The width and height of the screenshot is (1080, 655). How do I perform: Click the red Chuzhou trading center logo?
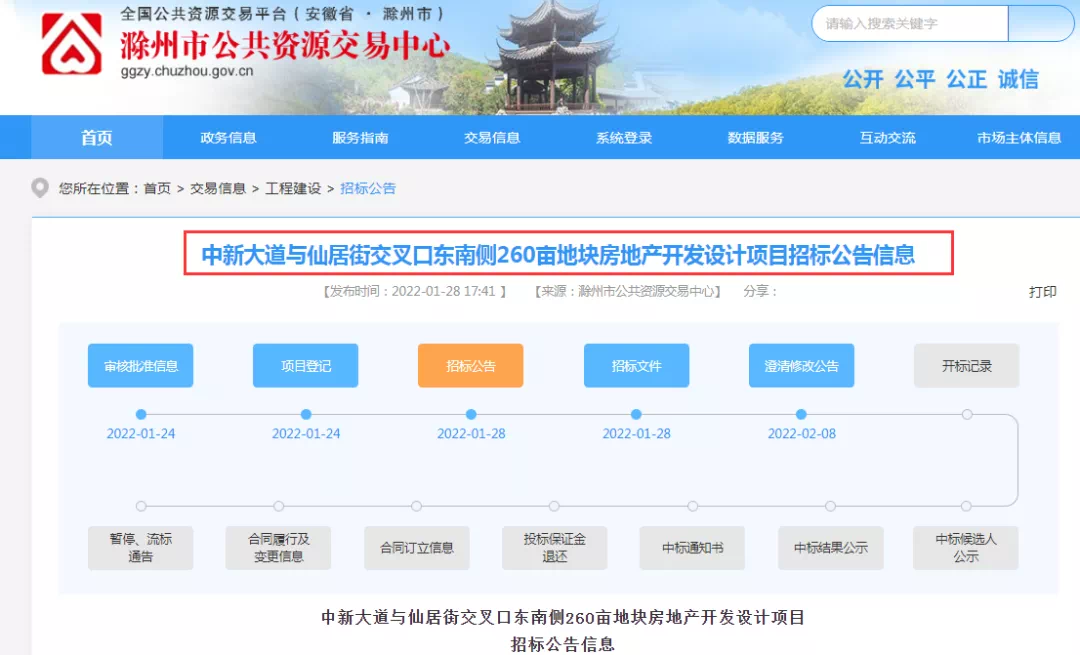click(71, 45)
